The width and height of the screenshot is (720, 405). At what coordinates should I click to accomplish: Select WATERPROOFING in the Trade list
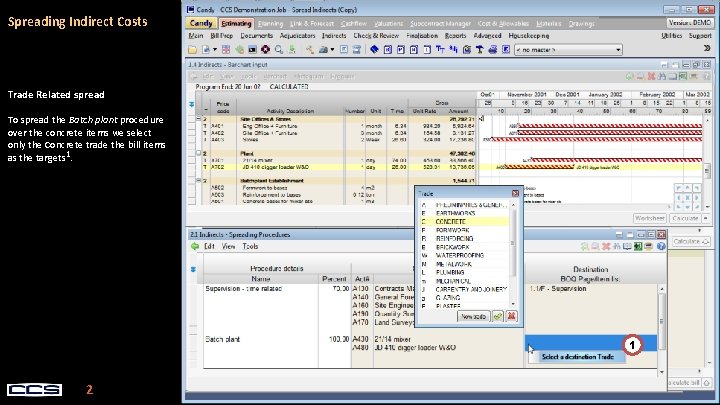[465, 255]
